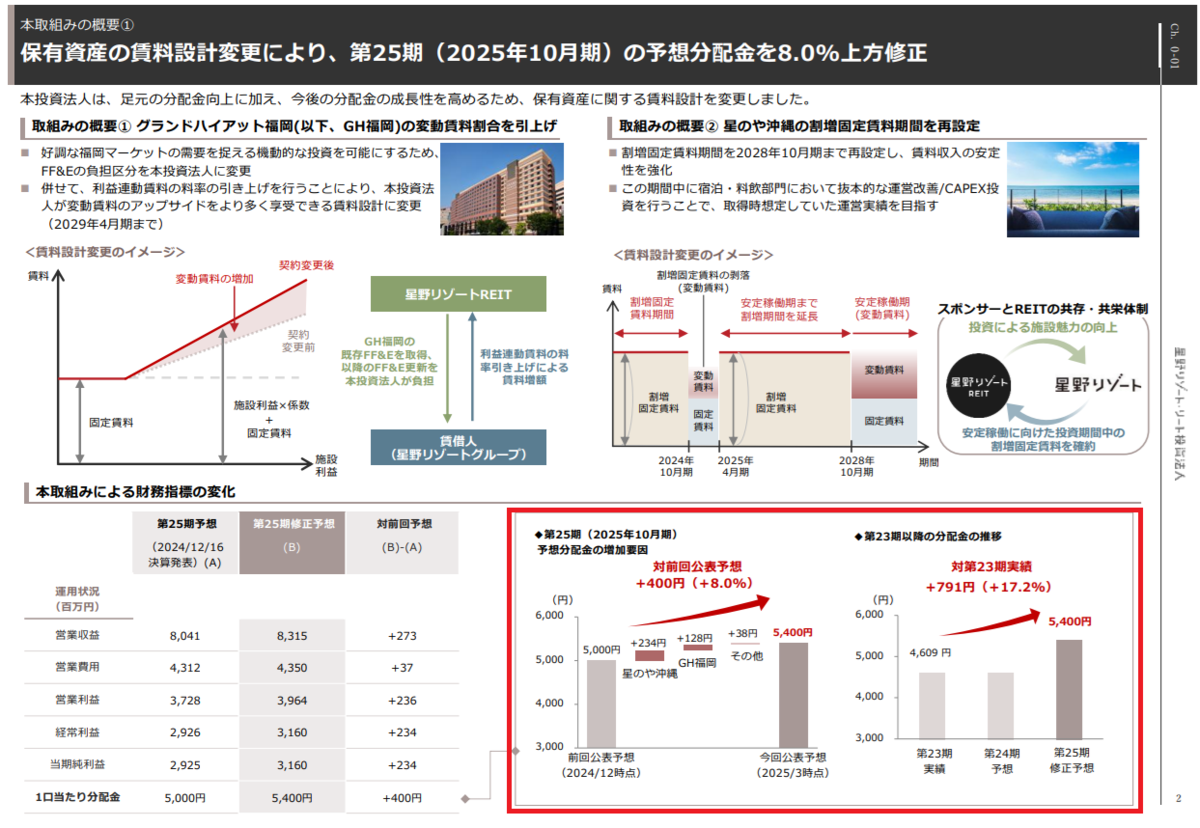Click the 星野リゾート wordmark logo in the cycle diagram
This screenshot has width=1200, height=828.
coord(1098,386)
